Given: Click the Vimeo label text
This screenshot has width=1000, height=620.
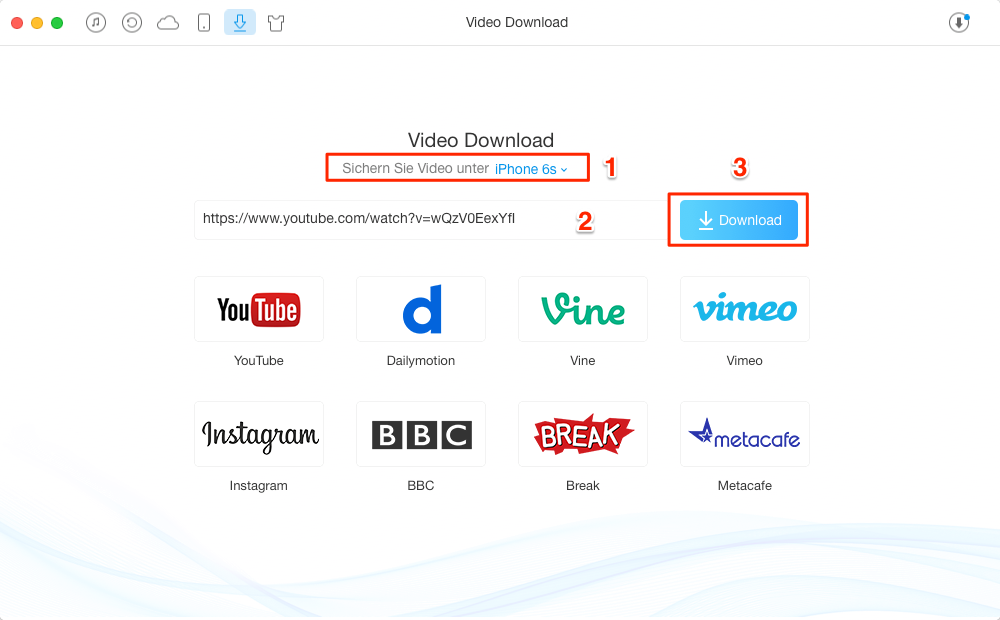Looking at the screenshot, I should [x=745, y=360].
